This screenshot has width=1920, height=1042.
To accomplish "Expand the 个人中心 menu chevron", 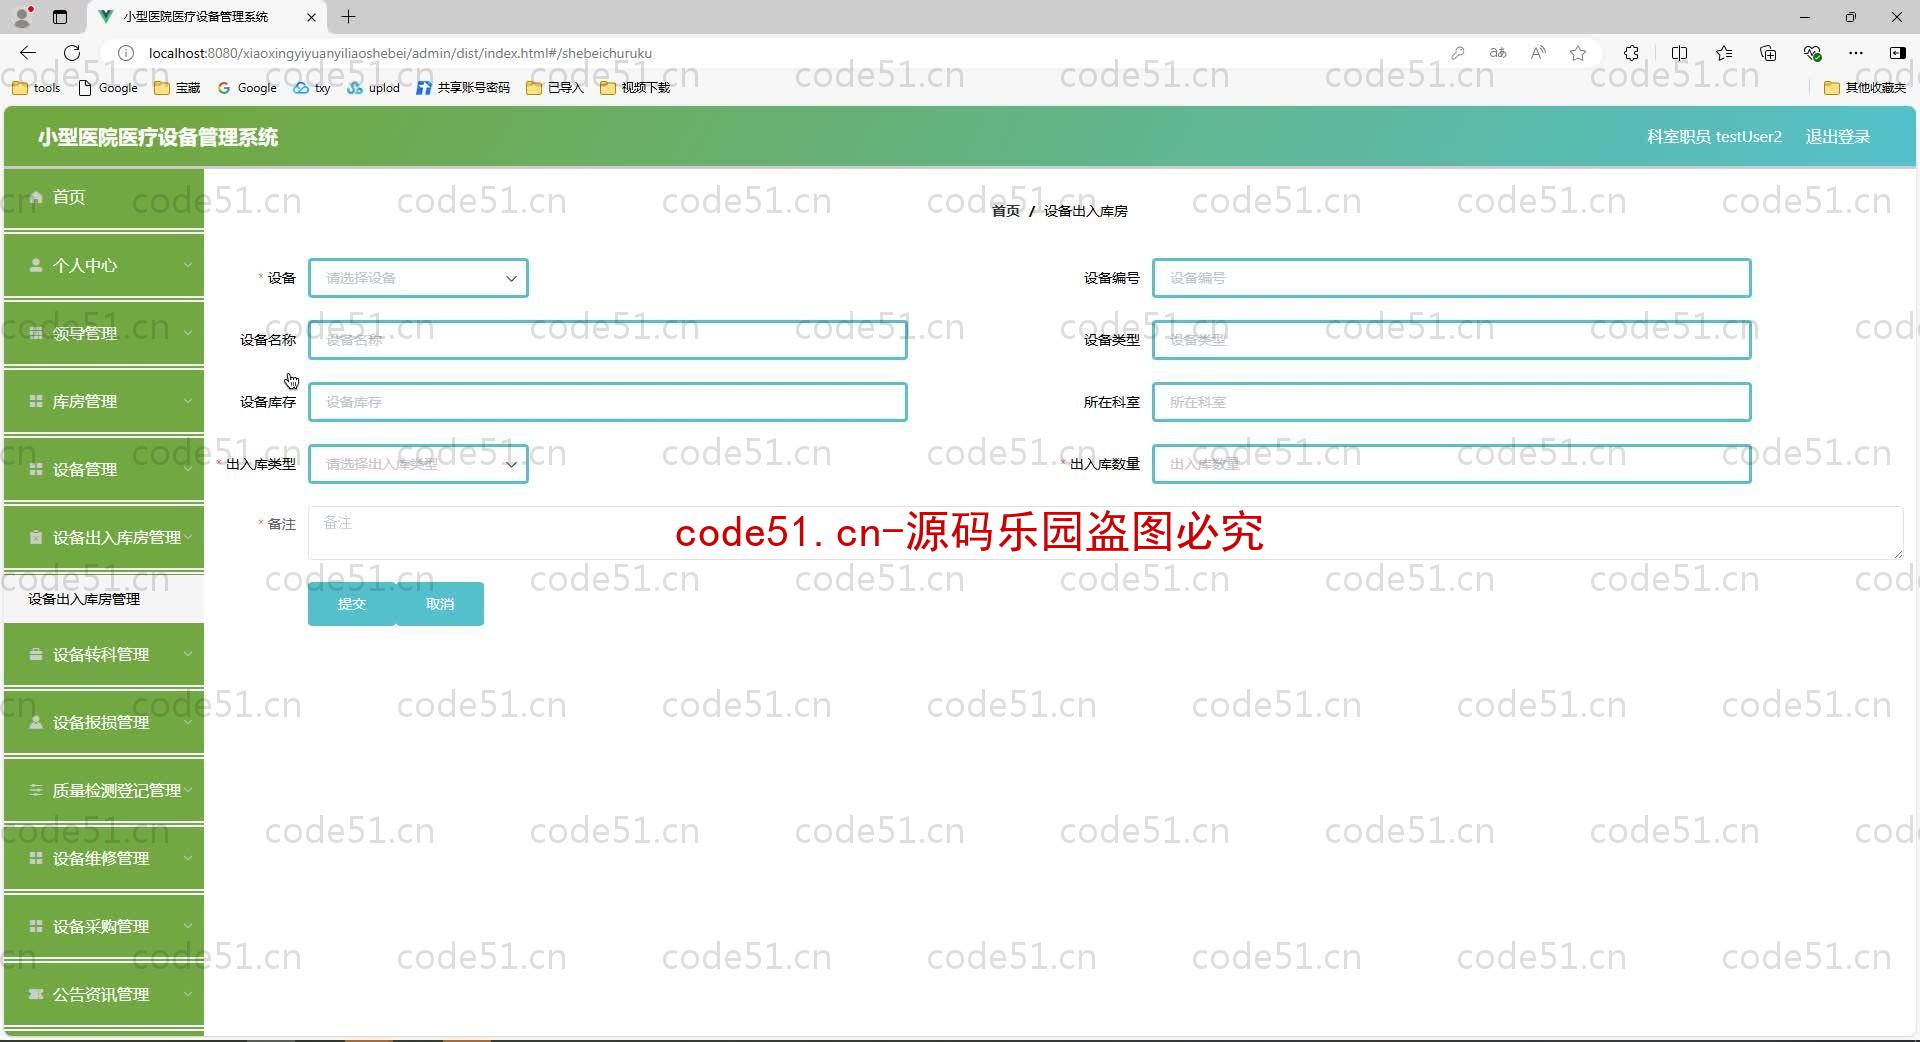I will [x=187, y=265].
